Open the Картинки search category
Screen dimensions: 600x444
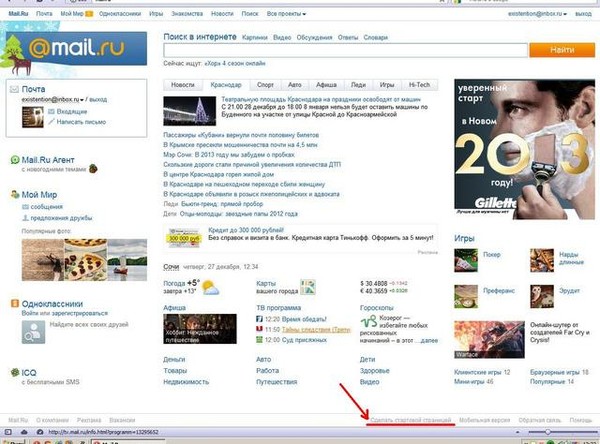(254, 38)
